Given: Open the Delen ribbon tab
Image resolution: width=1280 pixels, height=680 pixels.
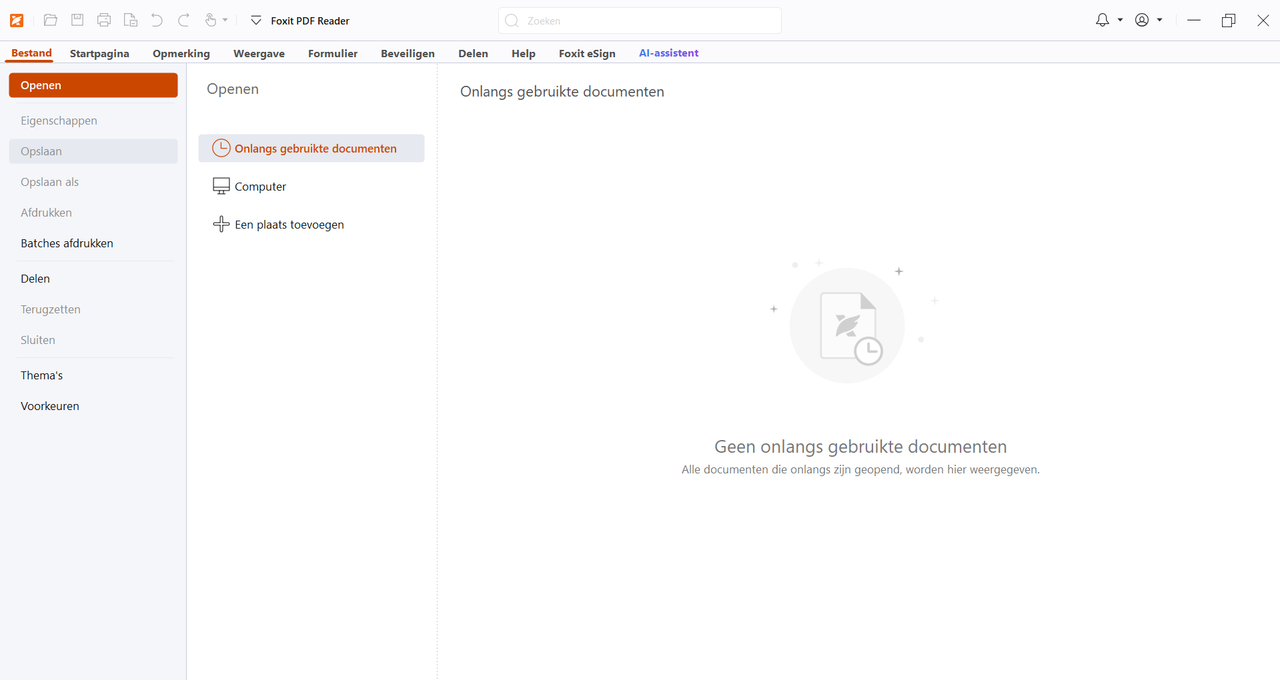Looking at the screenshot, I should [473, 53].
